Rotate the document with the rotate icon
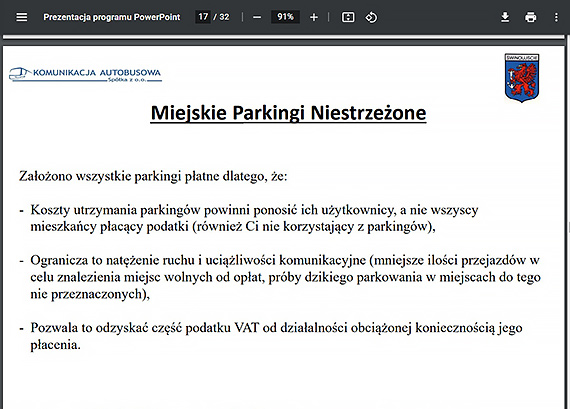 click(371, 17)
